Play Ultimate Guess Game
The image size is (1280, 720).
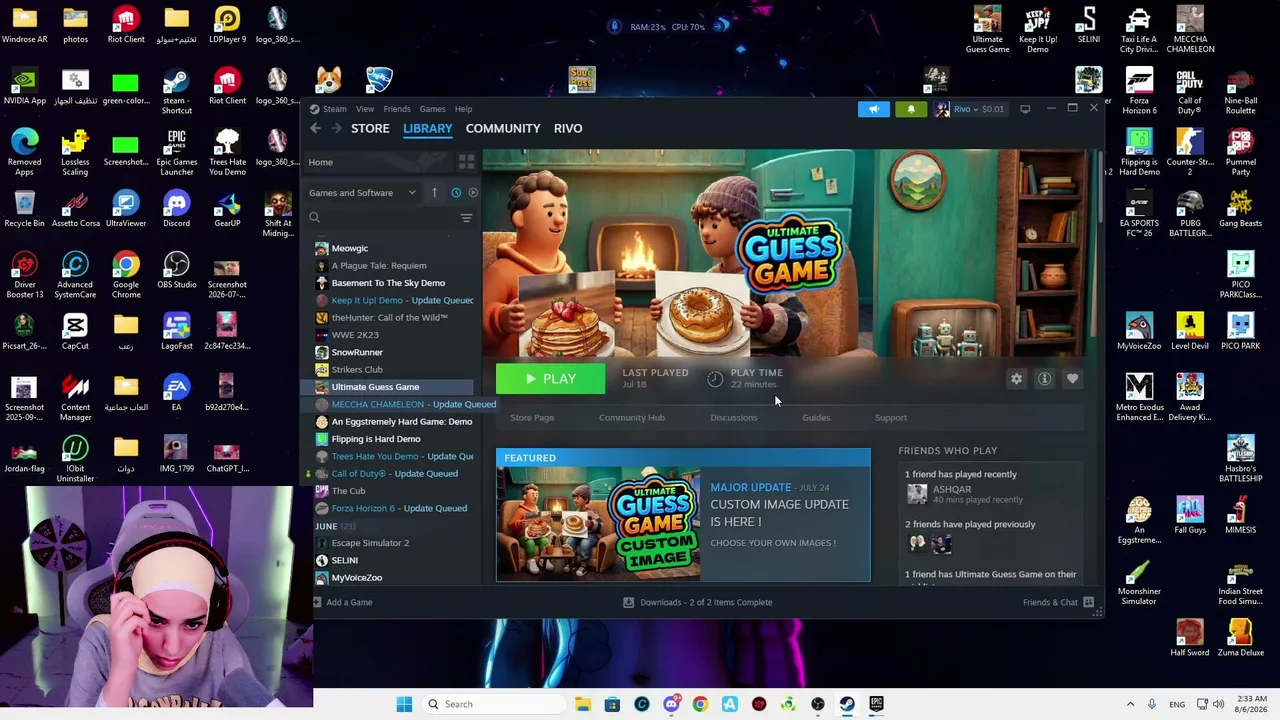(x=550, y=379)
